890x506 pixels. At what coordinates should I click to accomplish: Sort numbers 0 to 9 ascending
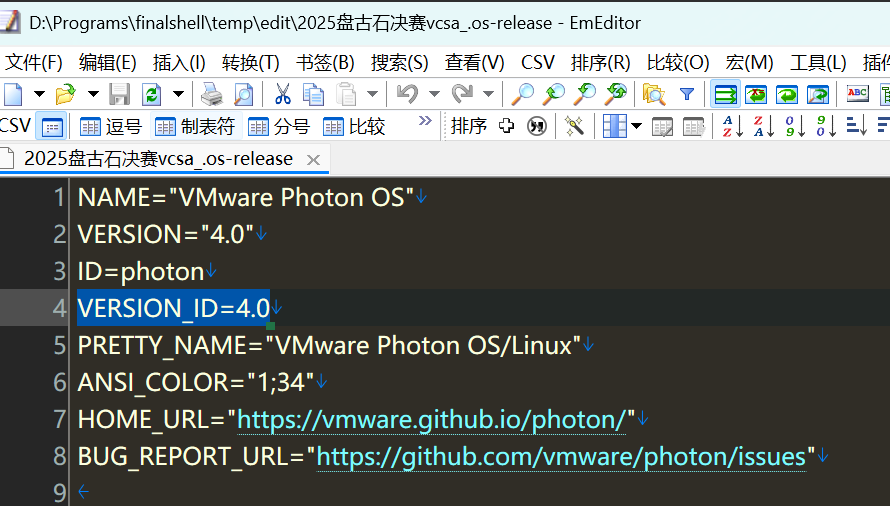795,126
